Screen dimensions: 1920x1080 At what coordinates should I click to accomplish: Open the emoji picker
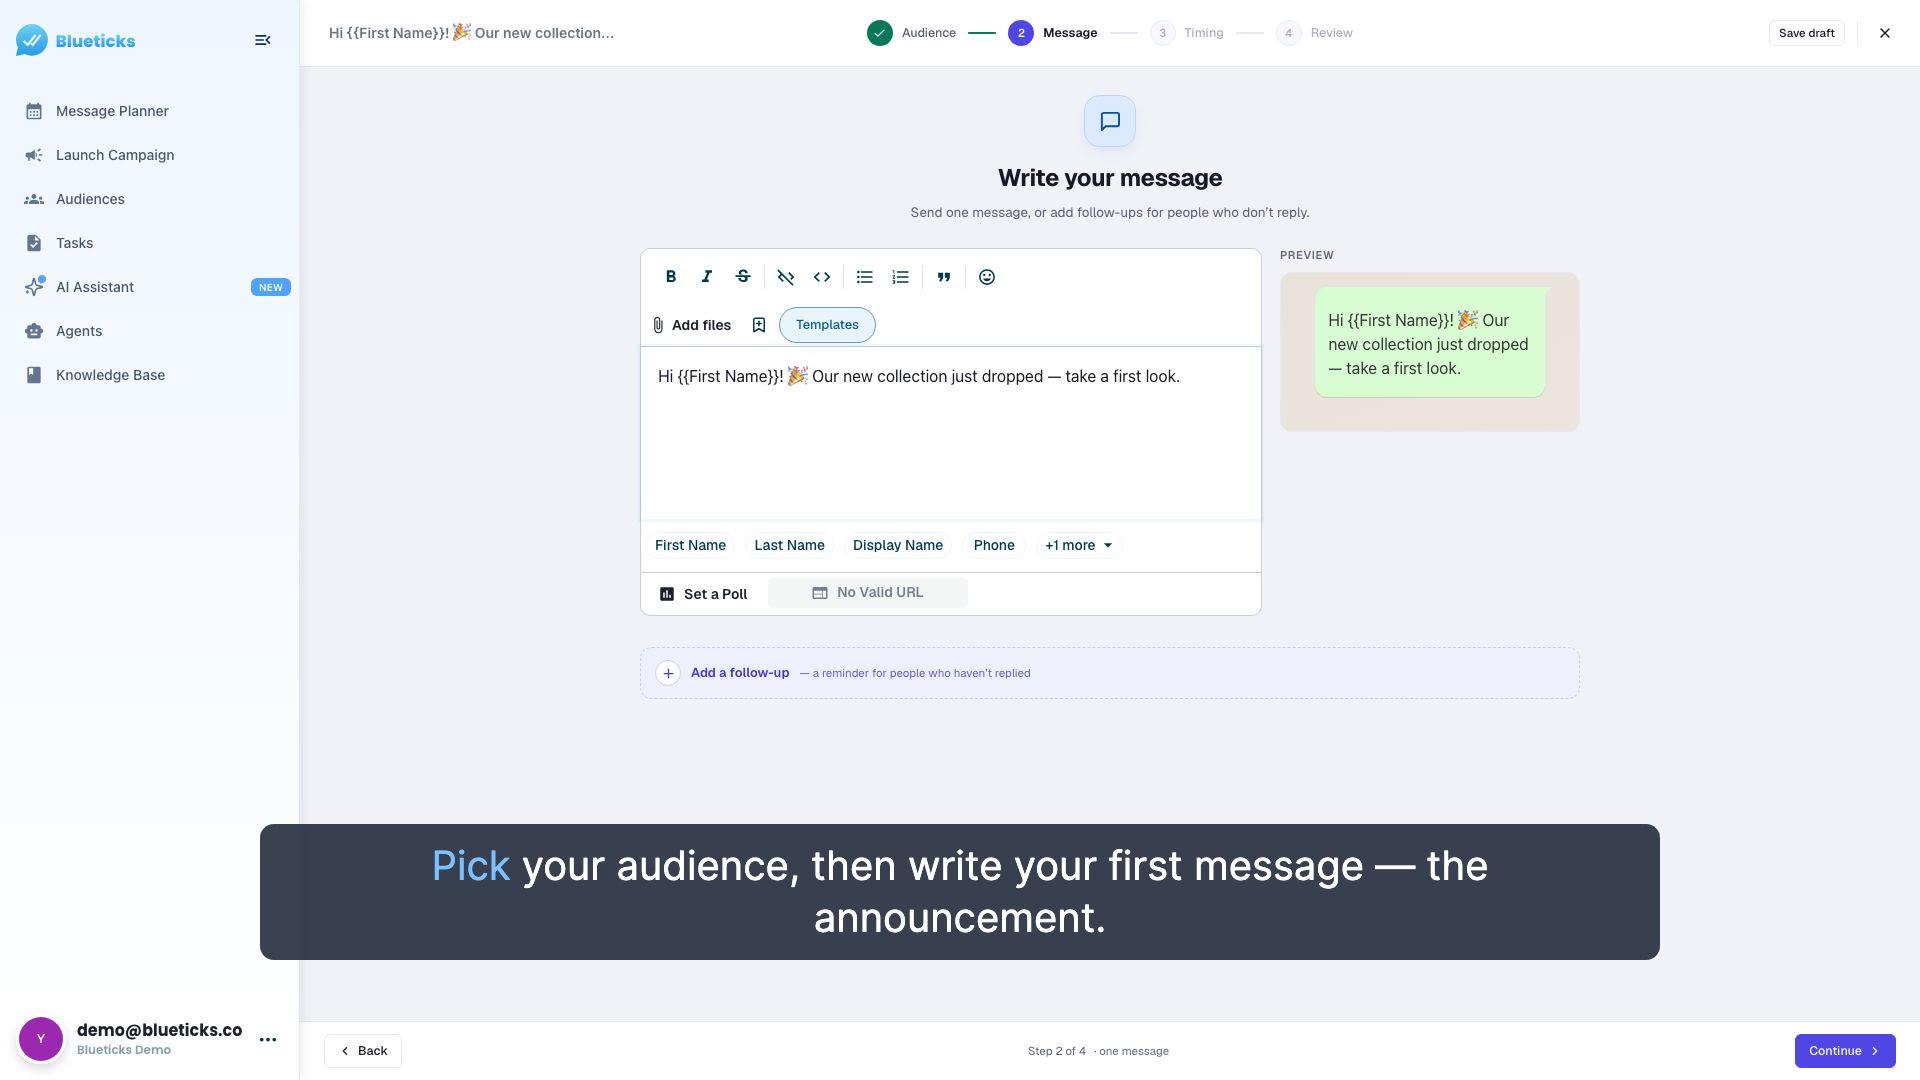tap(987, 277)
